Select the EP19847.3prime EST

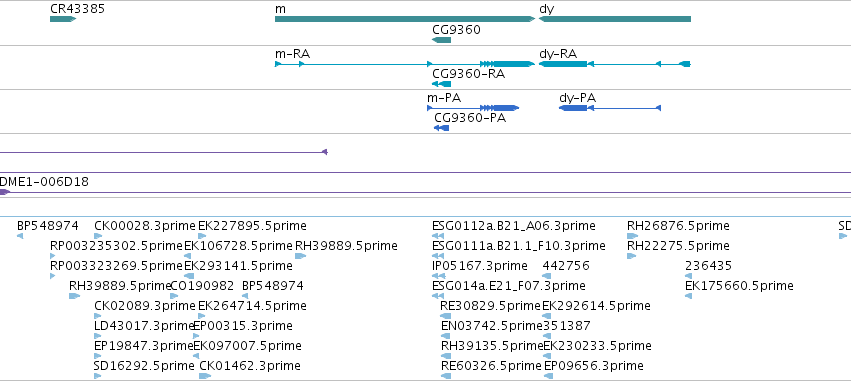click(x=143, y=346)
